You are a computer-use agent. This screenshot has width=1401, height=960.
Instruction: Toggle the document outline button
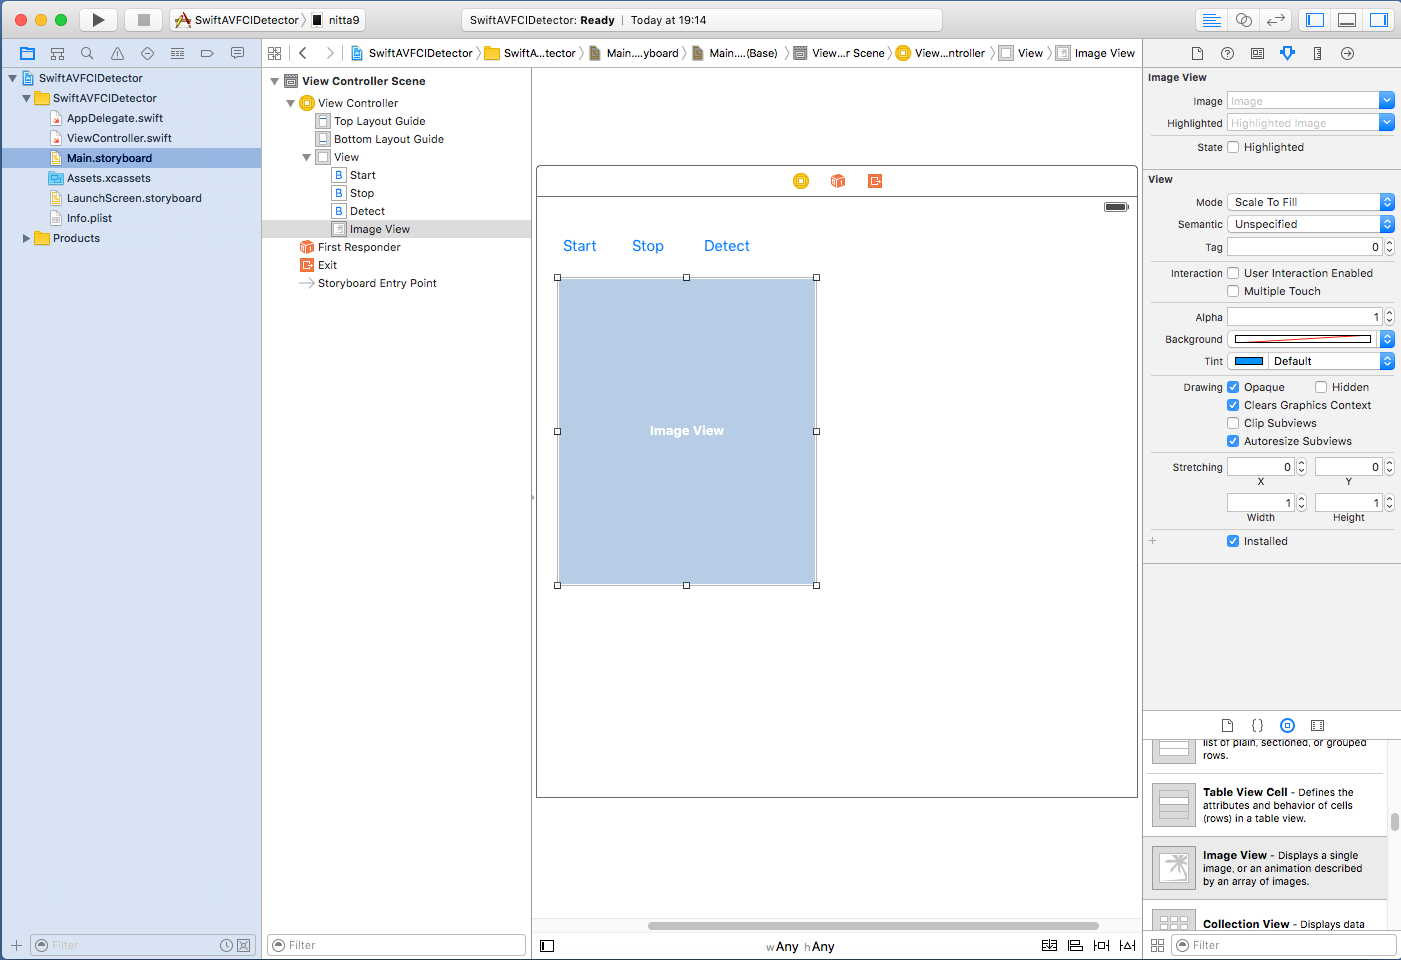[547, 946]
